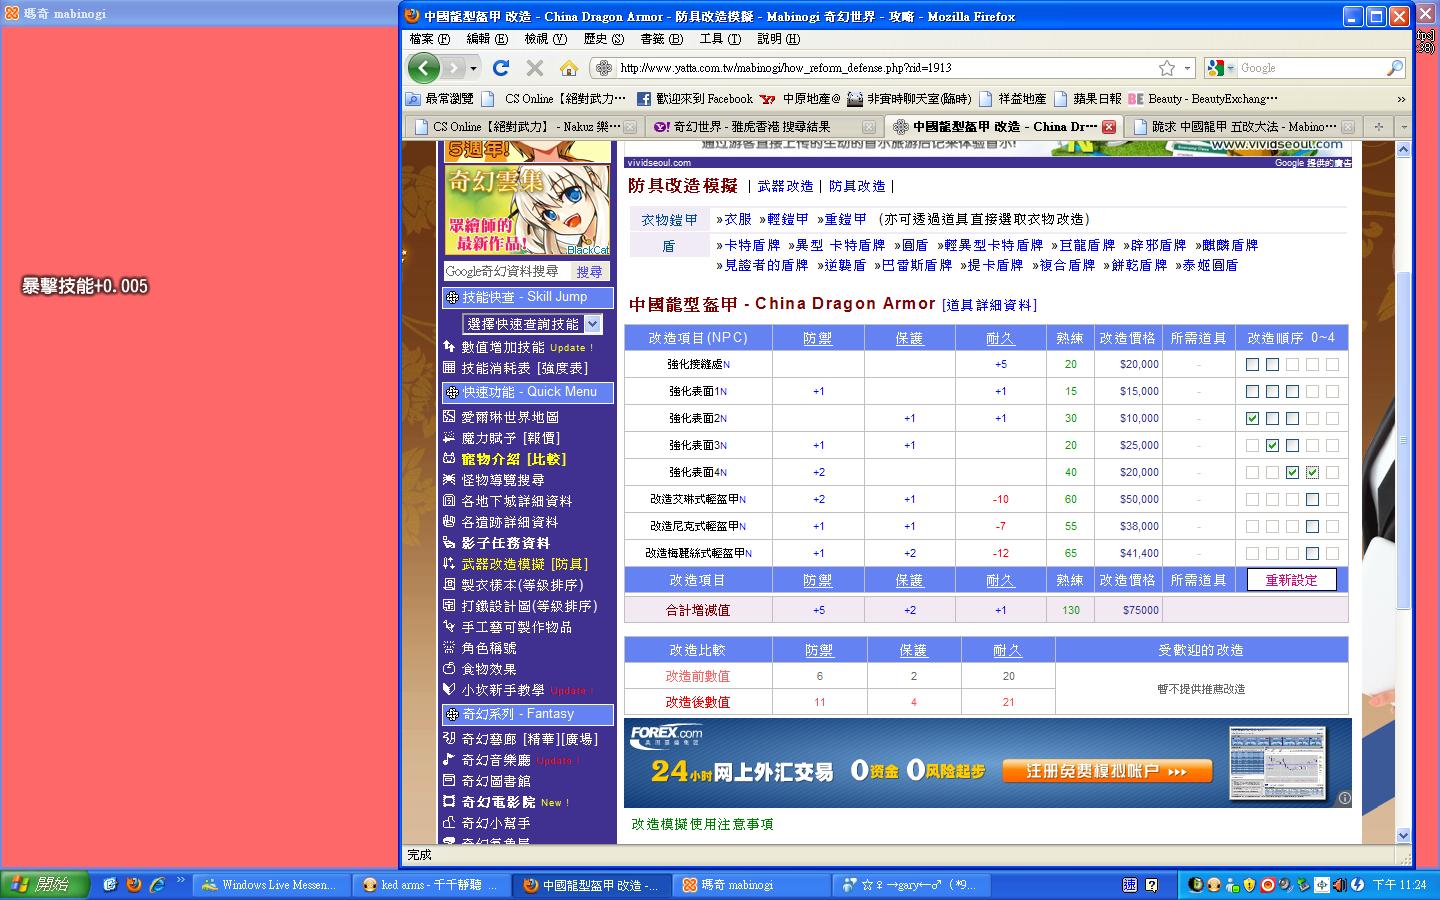Click the Stop loading X icon
Image resolution: width=1440 pixels, height=900 pixels.
535,68
